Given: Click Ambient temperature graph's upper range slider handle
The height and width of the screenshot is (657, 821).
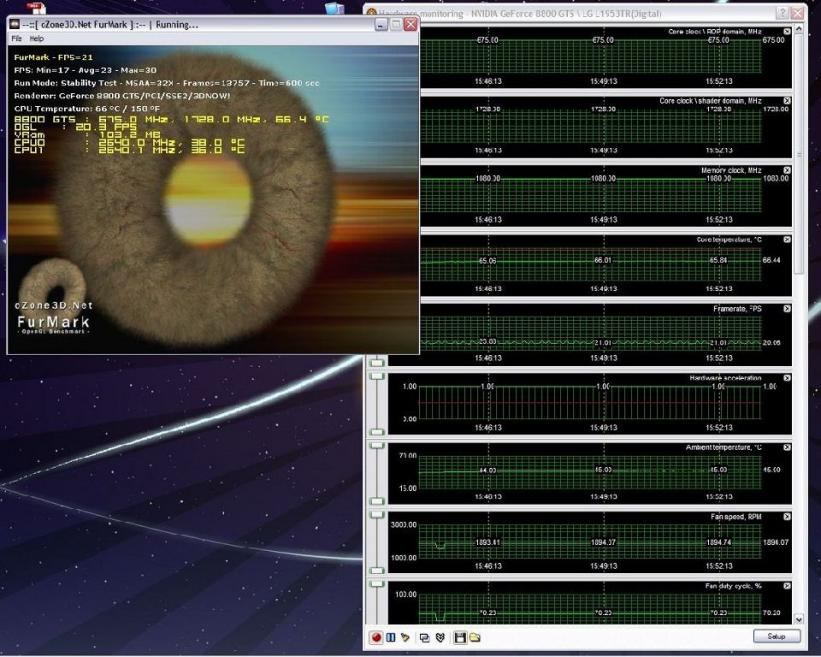Looking at the screenshot, I should coord(377,446).
